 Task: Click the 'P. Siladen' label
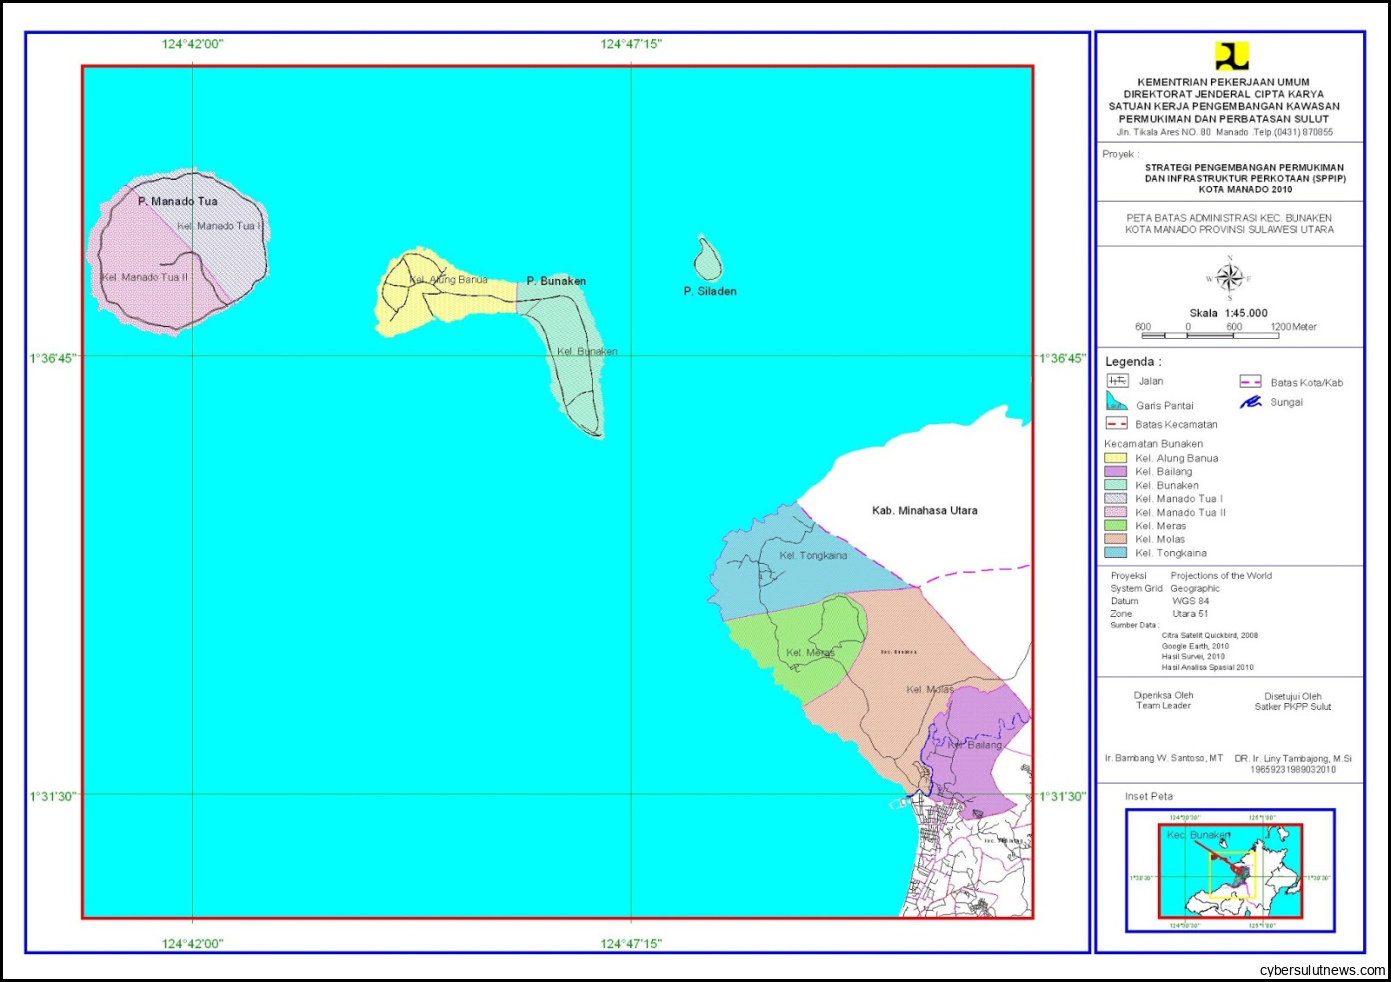tap(710, 291)
